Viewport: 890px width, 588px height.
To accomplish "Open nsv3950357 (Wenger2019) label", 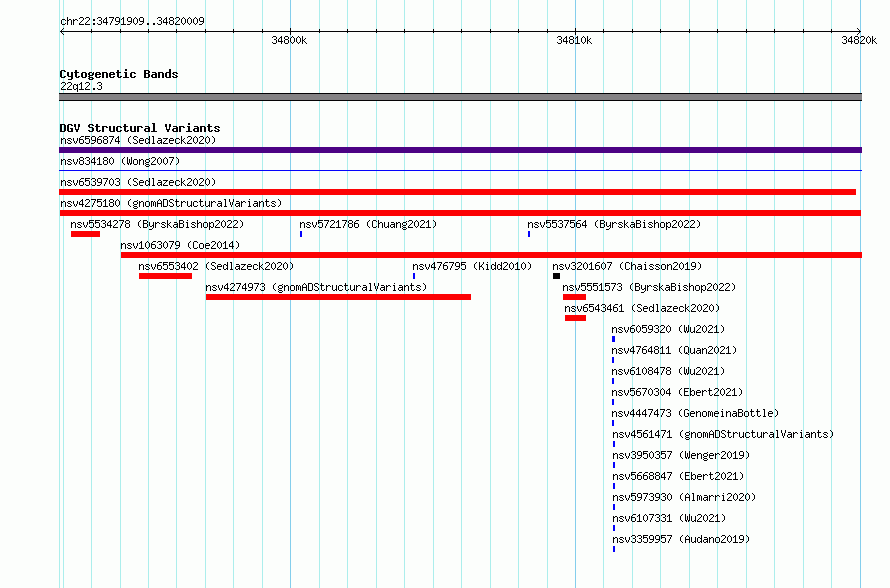I will pos(681,455).
